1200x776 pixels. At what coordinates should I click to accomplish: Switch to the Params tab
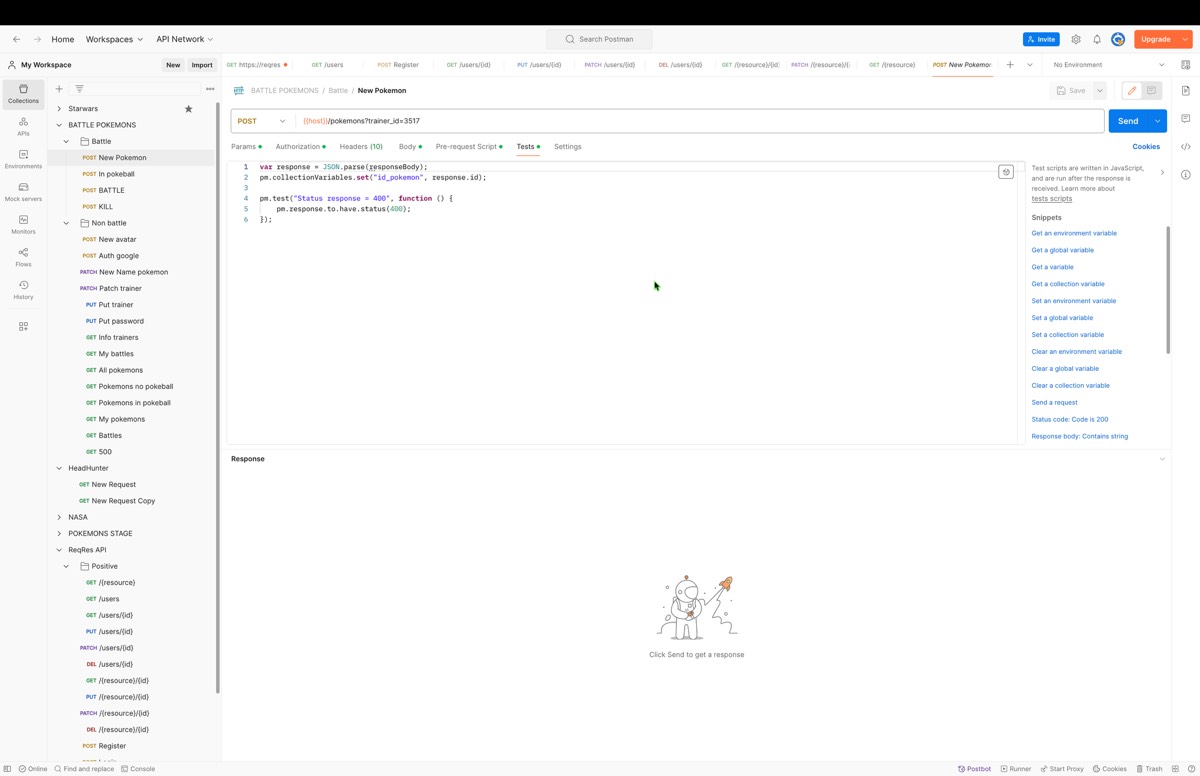click(x=246, y=147)
